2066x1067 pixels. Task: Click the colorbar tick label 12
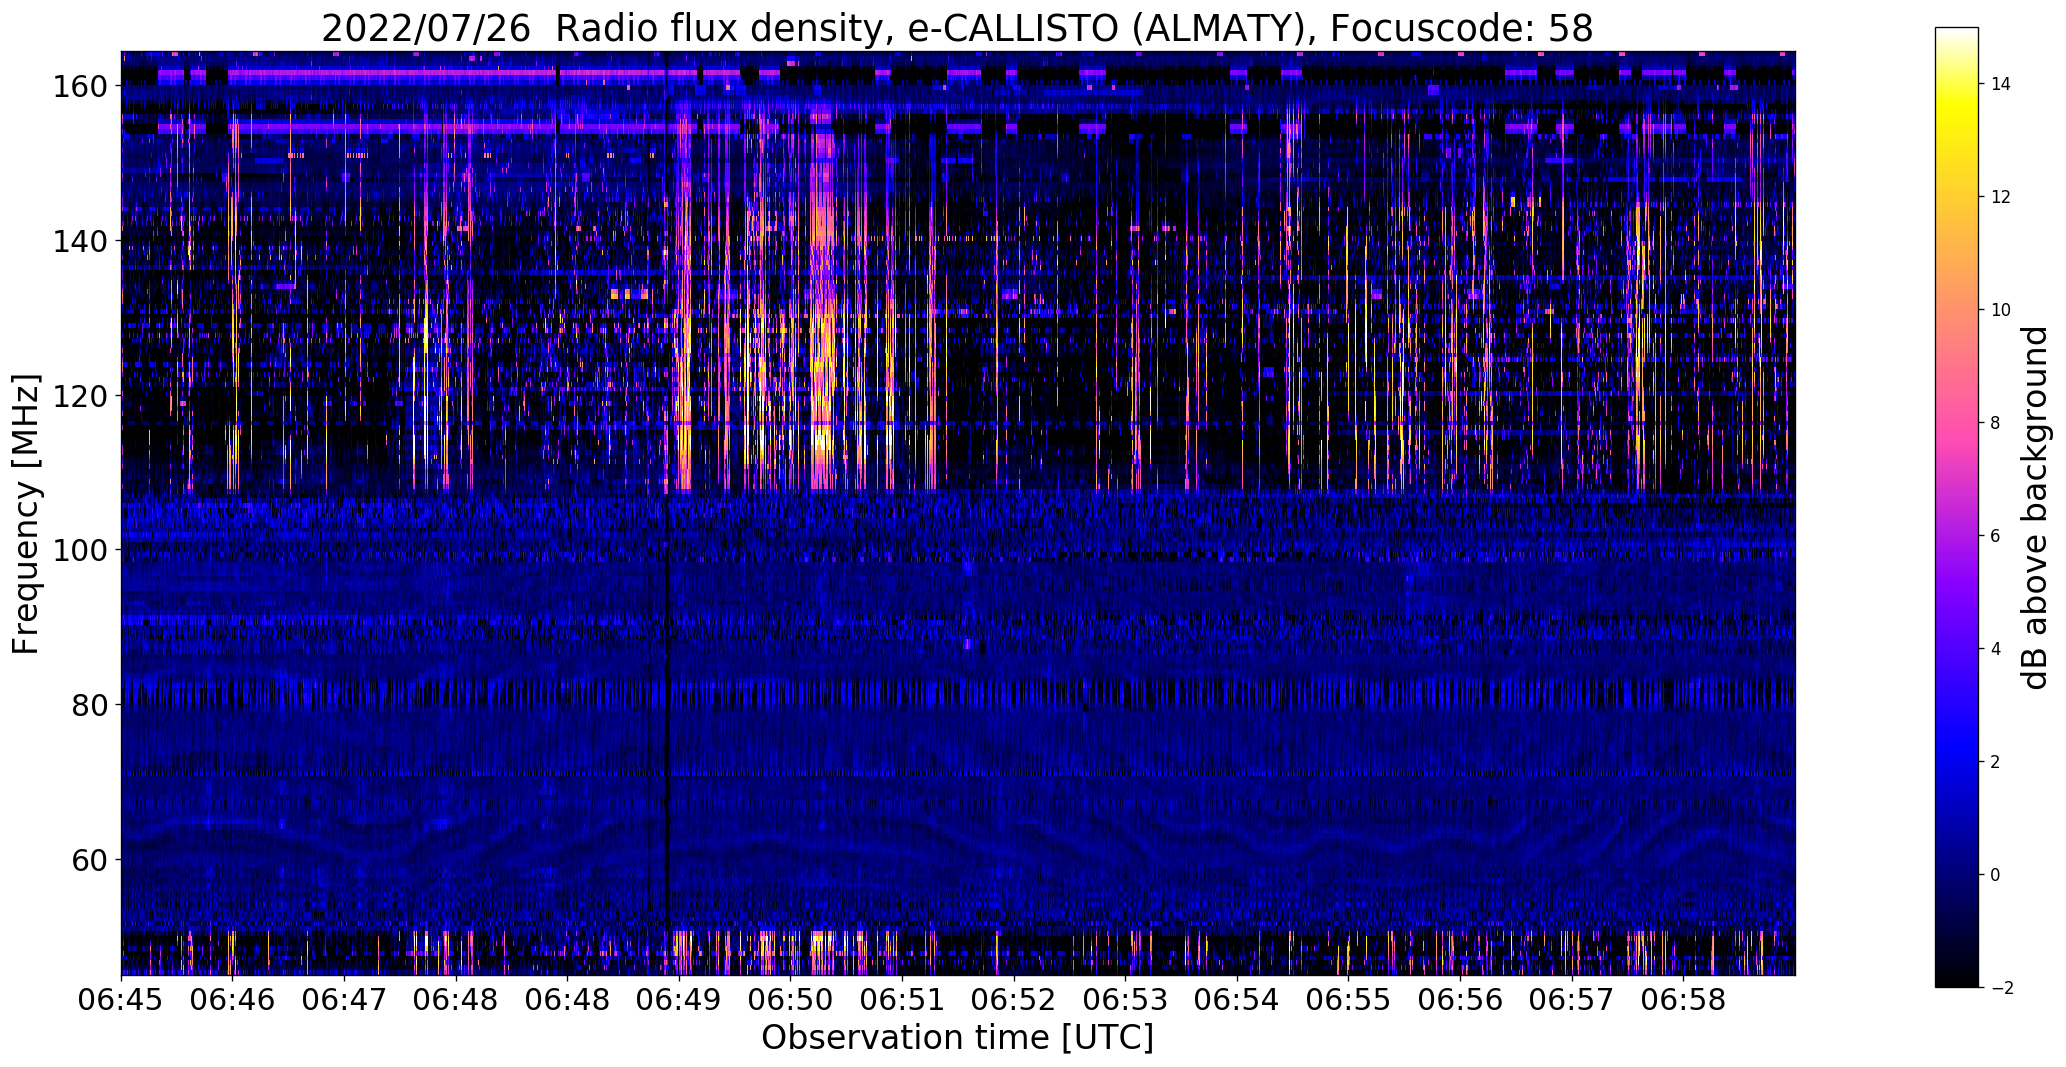tap(2001, 197)
